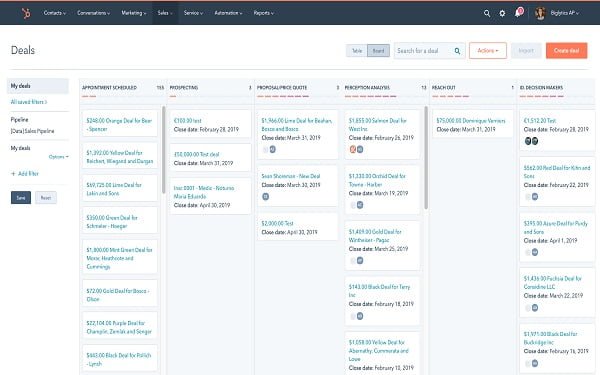Switch to Board view
Image resolution: width=600 pixels, height=375 pixels.
click(378, 51)
